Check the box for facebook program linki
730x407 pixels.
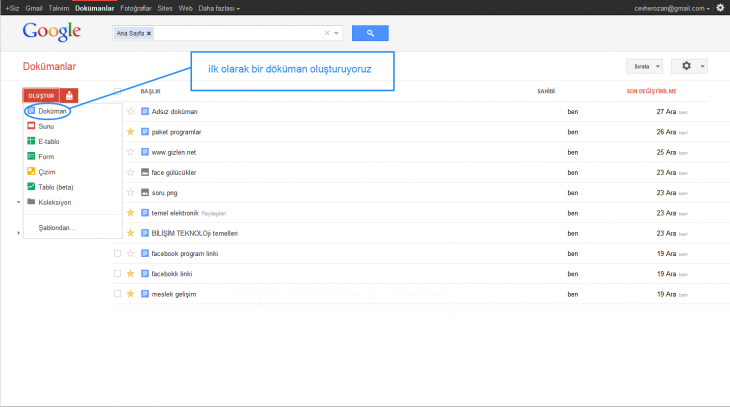[118, 254]
